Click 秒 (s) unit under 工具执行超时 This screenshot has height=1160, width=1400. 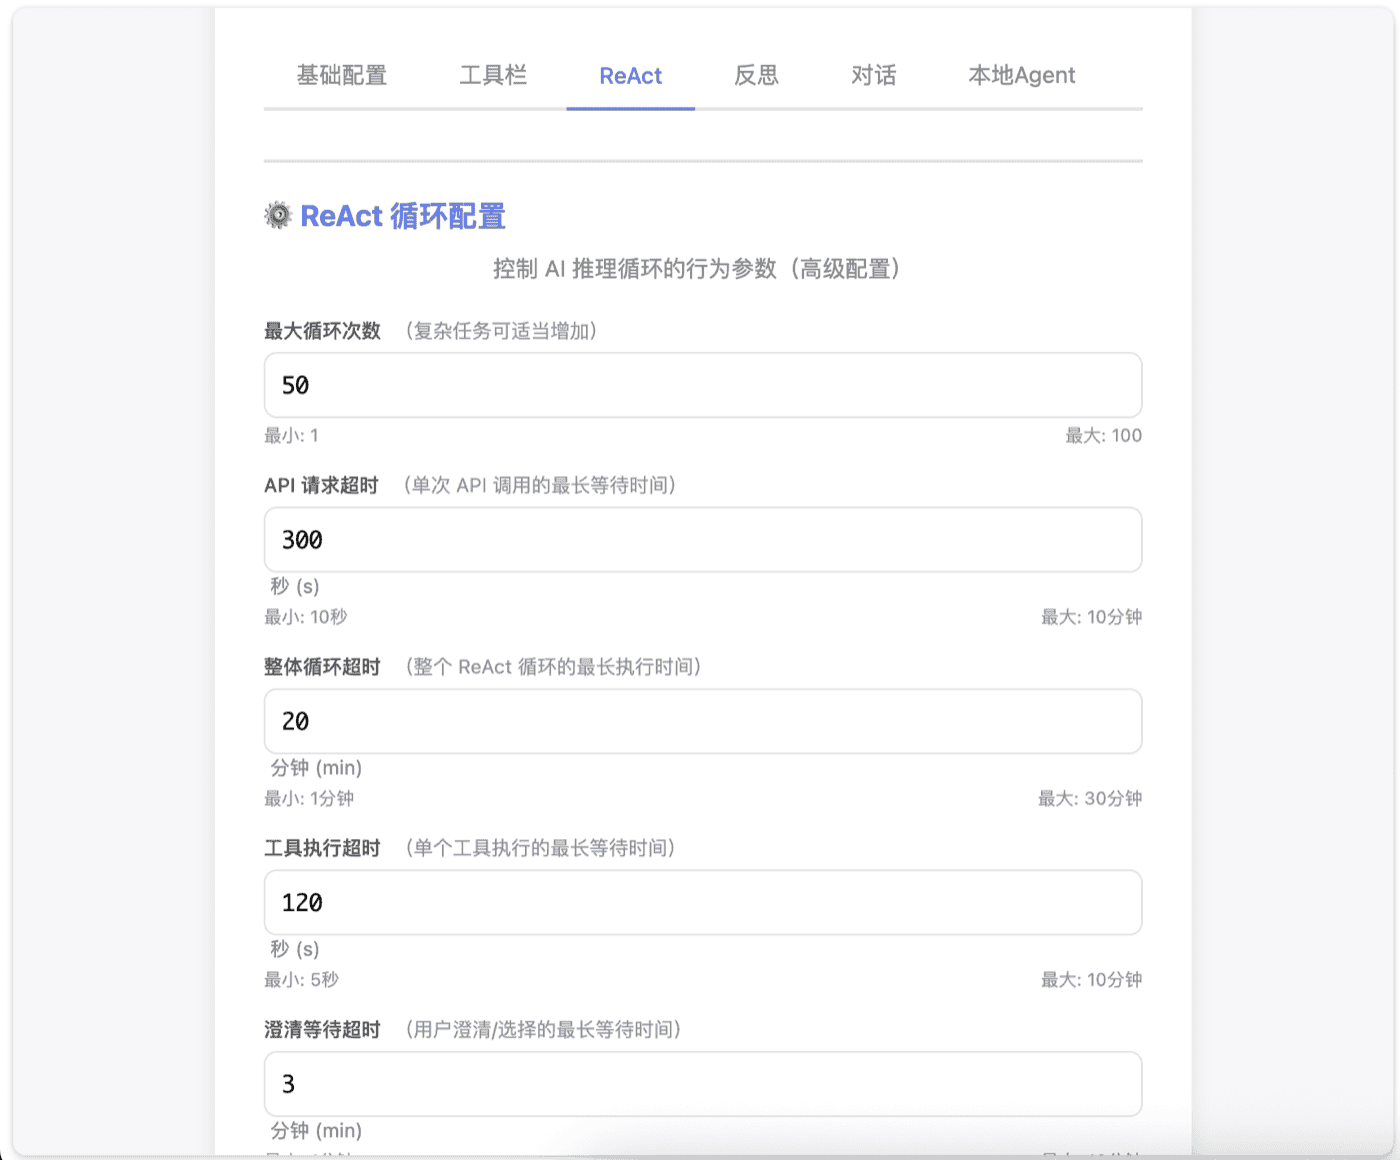click(294, 949)
